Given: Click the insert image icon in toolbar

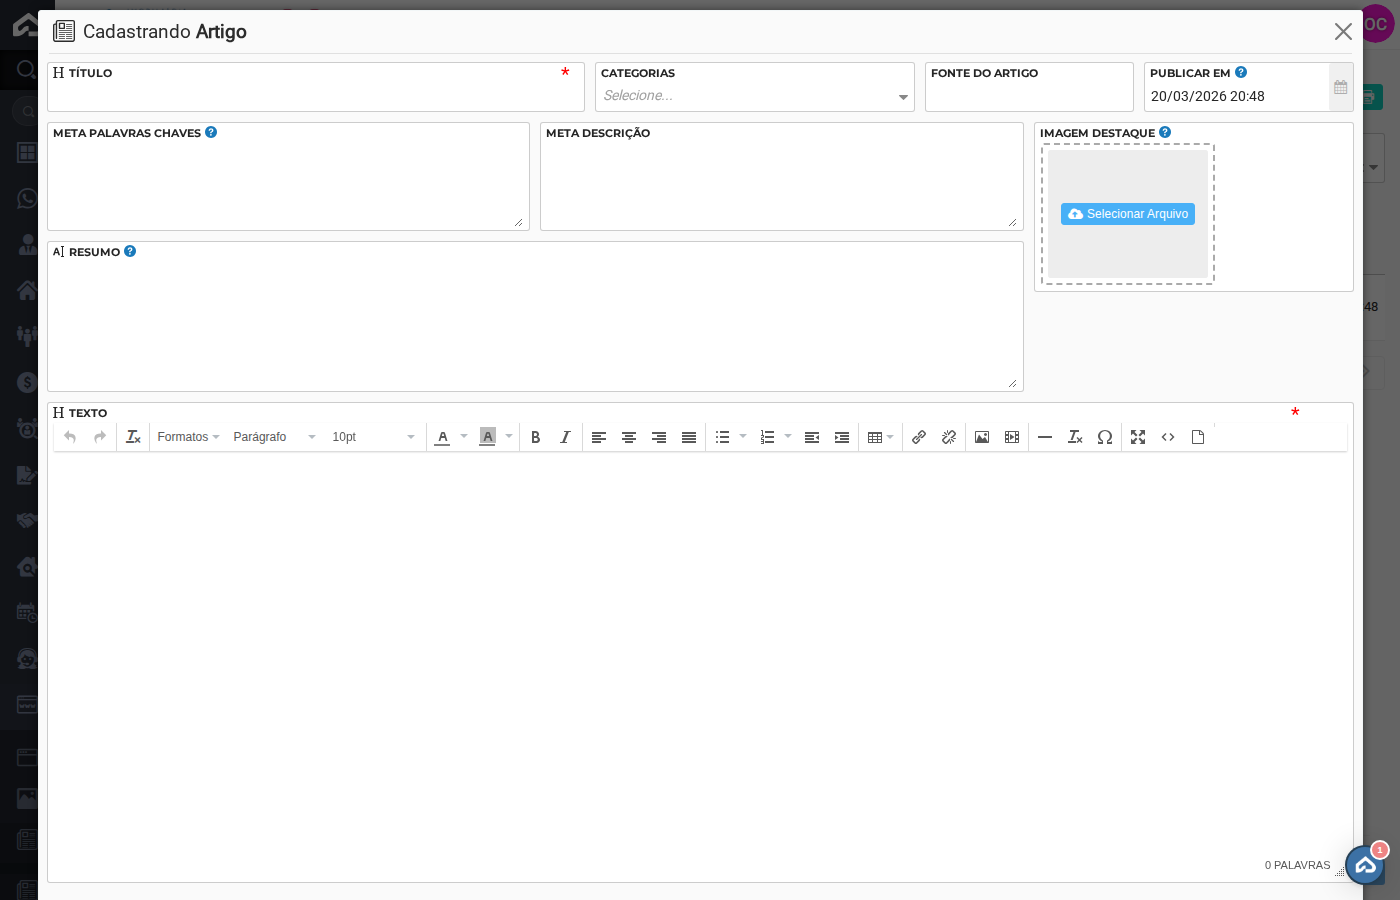Looking at the screenshot, I should pos(982,437).
